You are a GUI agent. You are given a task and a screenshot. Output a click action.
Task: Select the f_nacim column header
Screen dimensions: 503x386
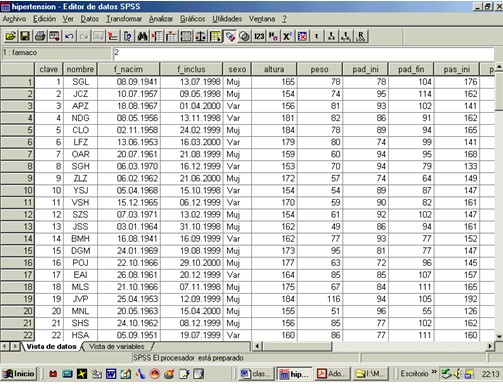click(x=128, y=69)
